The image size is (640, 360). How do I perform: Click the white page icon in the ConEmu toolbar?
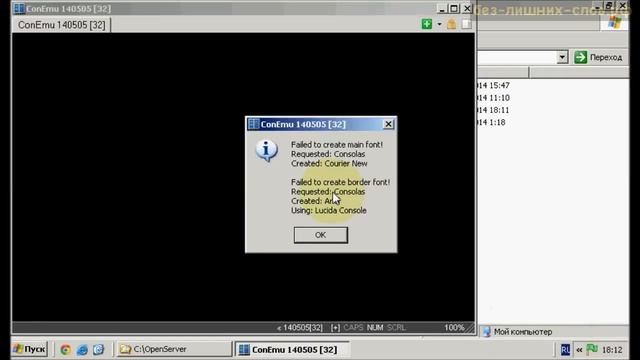466,24
